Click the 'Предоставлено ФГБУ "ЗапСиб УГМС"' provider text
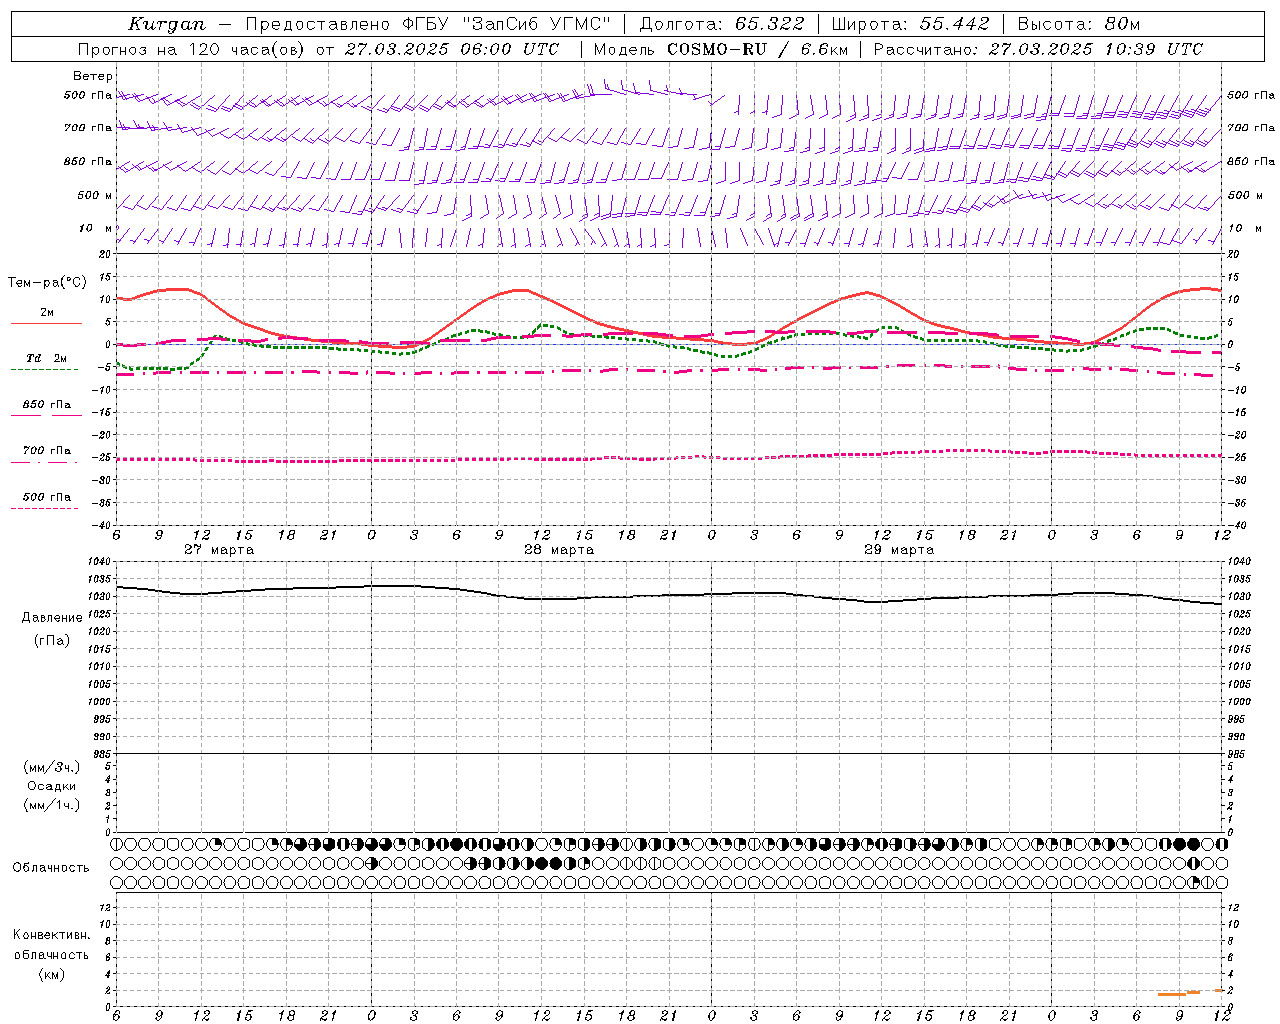 (x=427, y=24)
